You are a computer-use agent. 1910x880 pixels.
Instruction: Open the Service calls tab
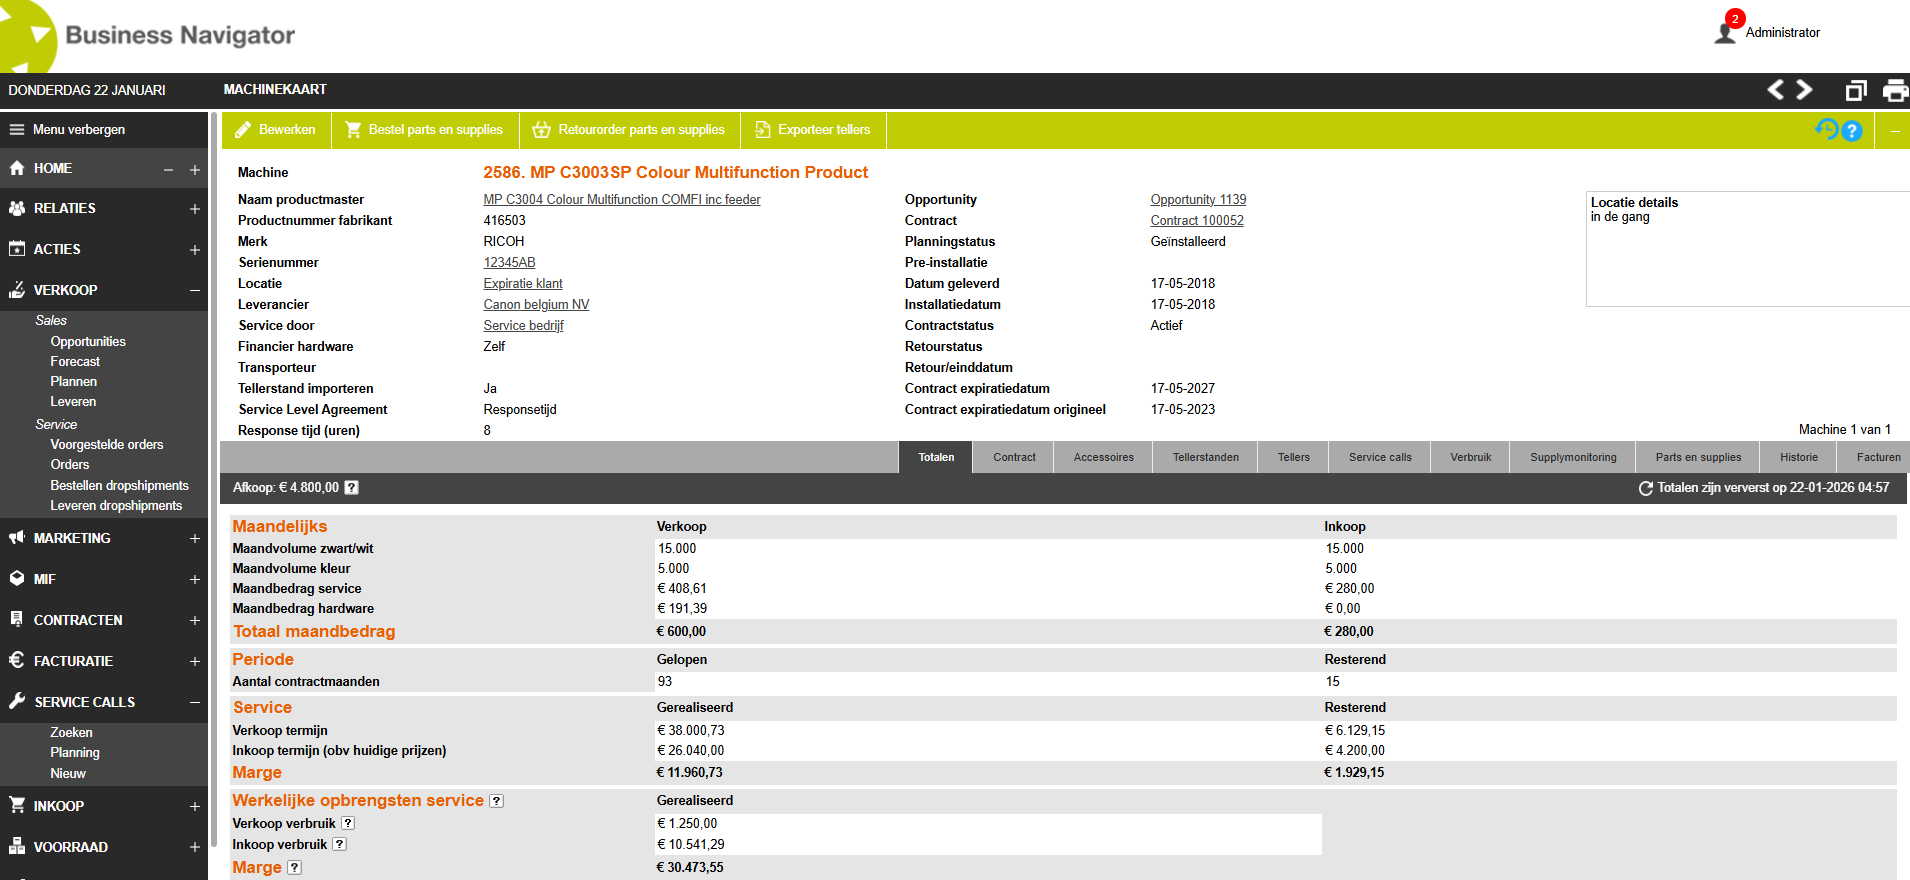(x=1379, y=457)
